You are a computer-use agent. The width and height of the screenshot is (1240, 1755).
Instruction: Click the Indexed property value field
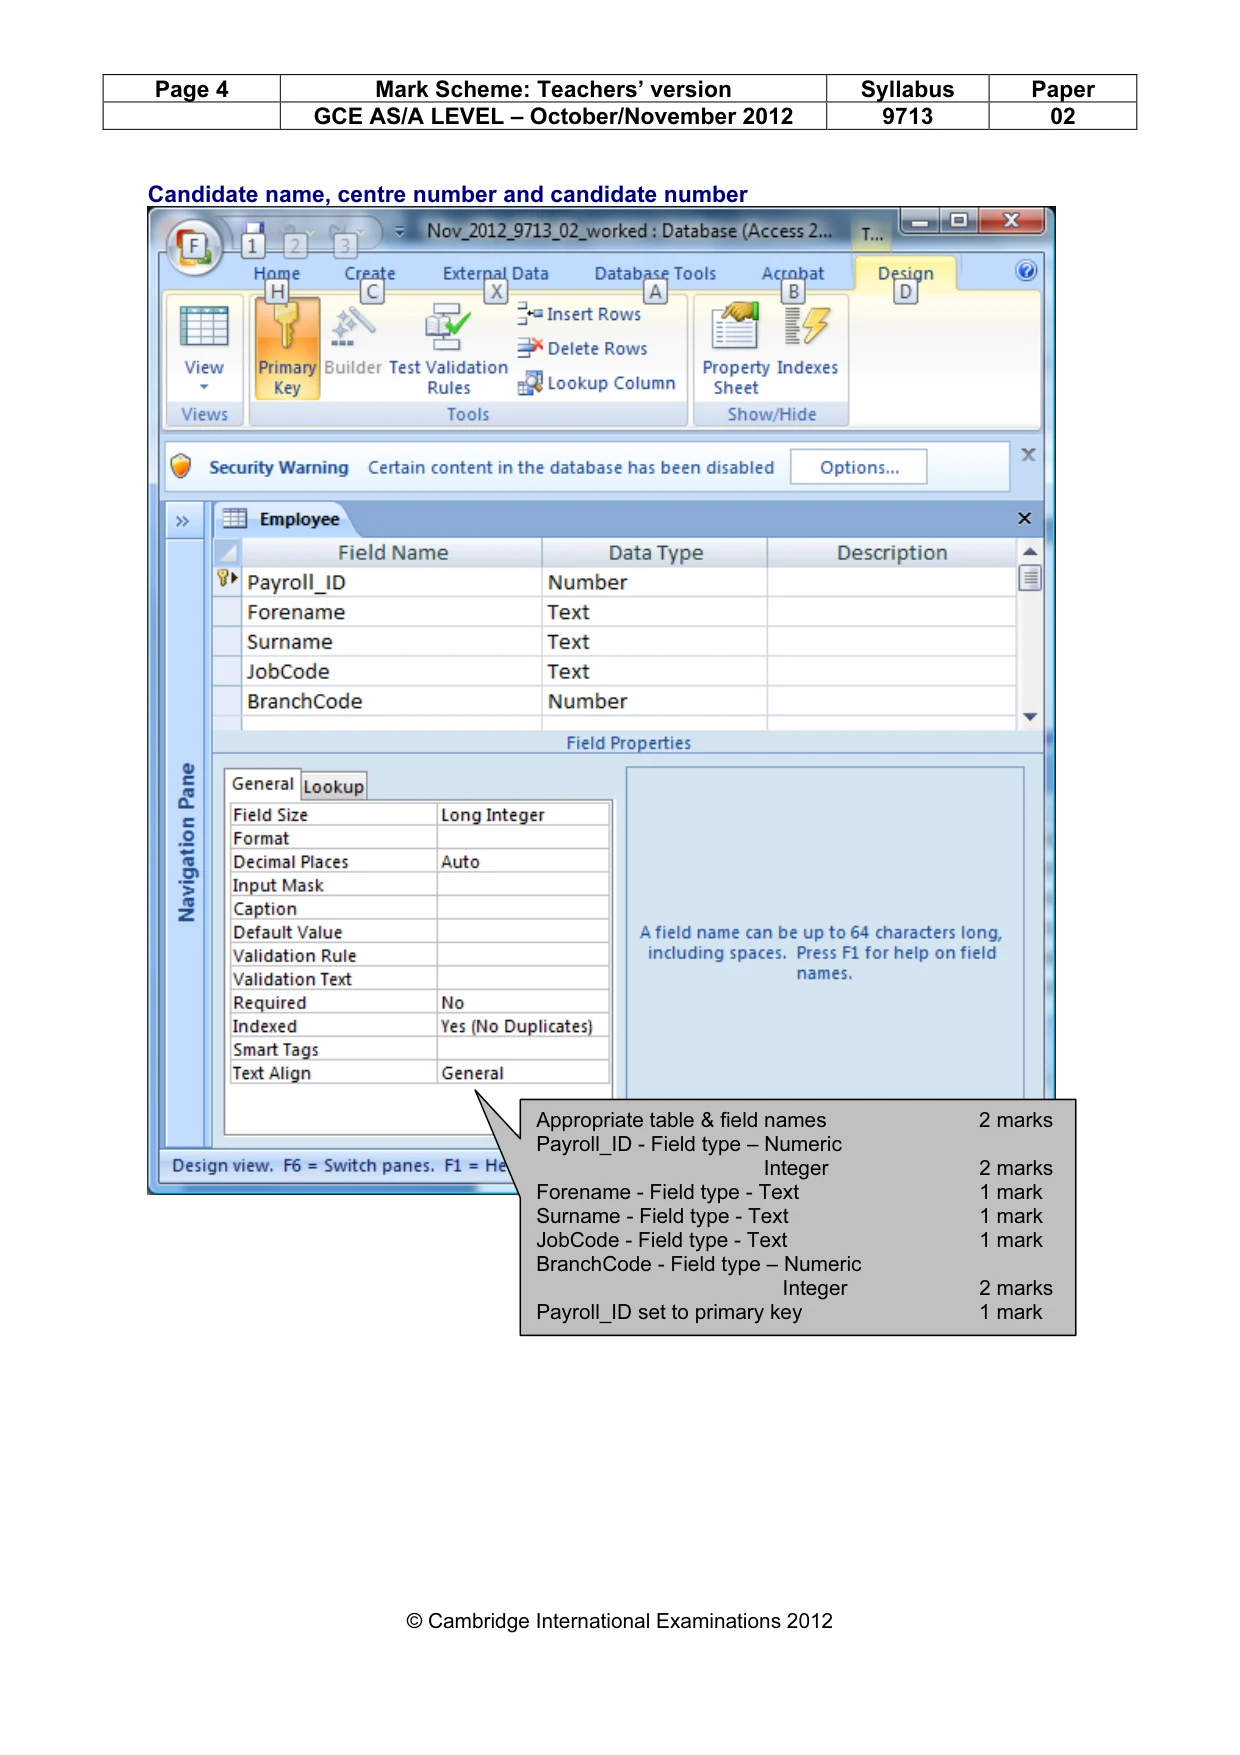(x=523, y=1026)
